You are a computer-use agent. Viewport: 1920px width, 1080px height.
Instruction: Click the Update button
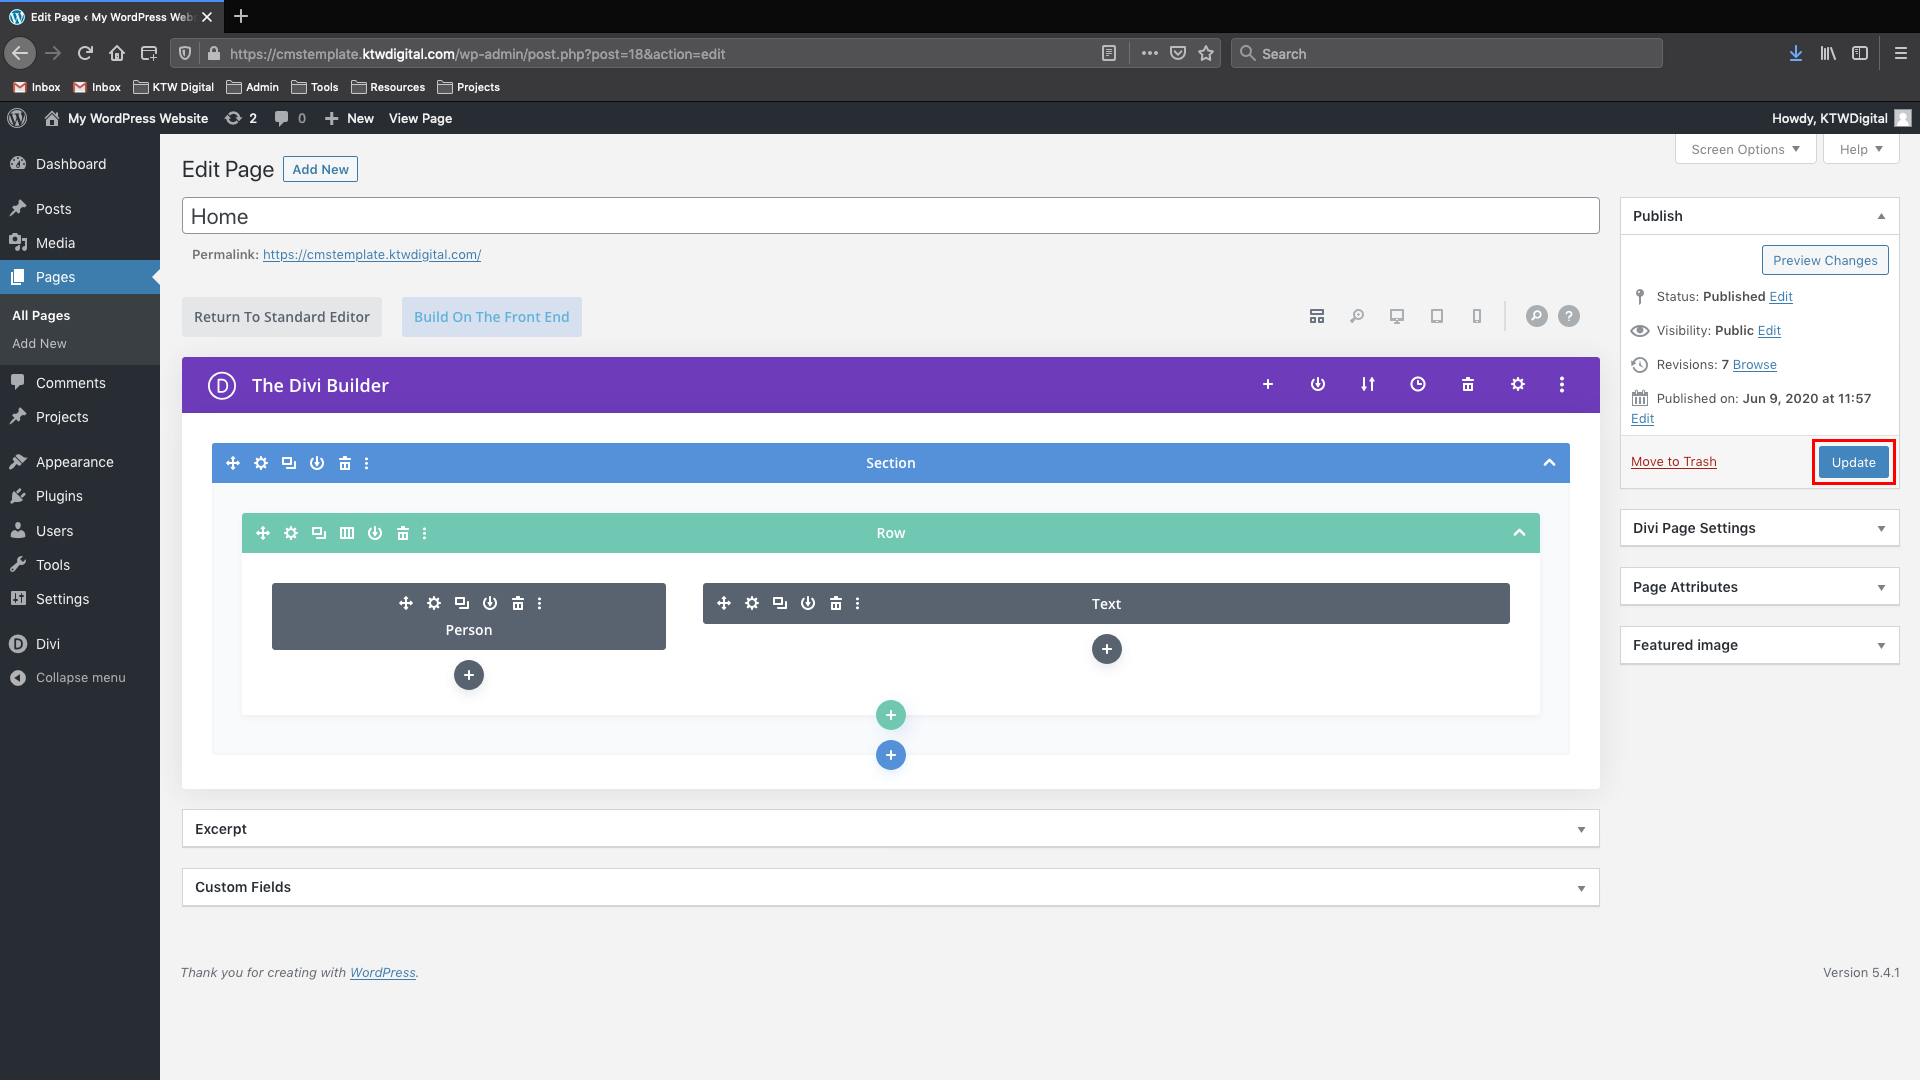tap(1853, 462)
